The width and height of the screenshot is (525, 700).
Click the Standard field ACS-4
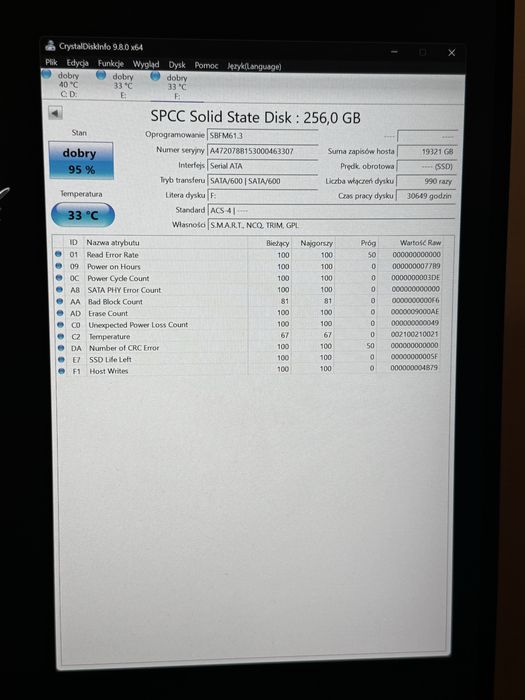click(x=331, y=210)
